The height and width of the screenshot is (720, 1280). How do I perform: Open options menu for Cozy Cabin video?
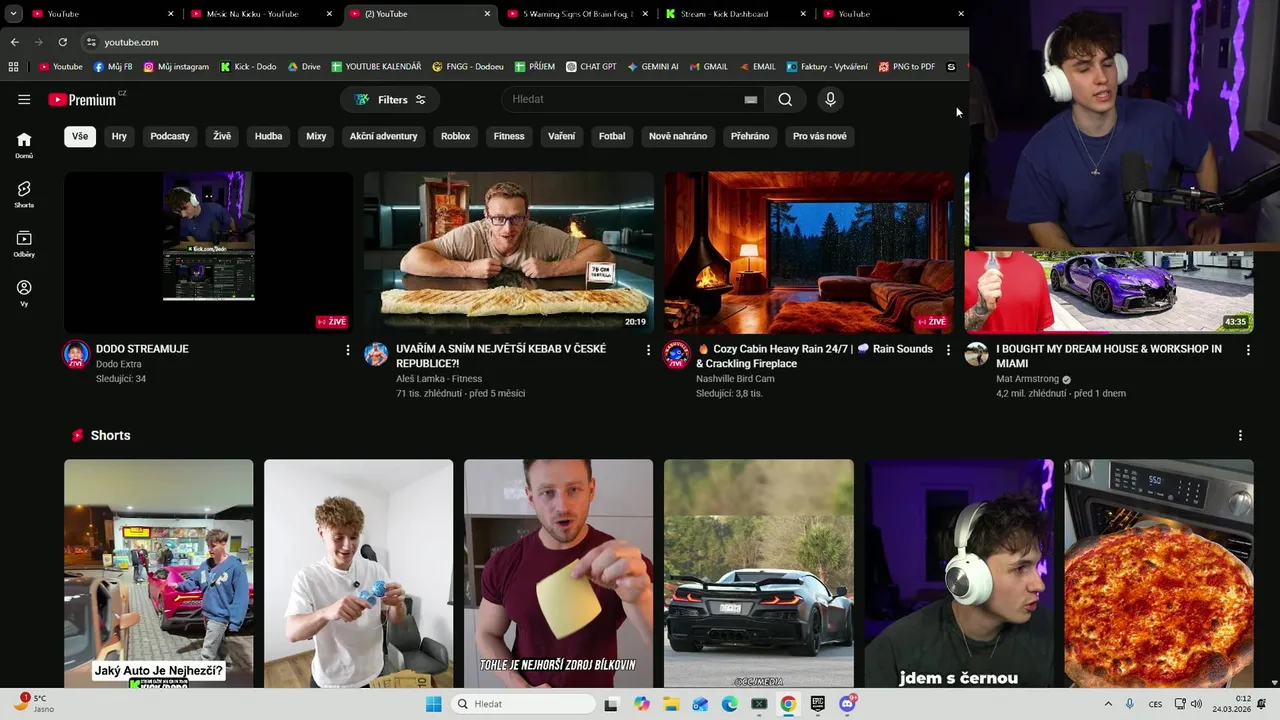[948, 350]
